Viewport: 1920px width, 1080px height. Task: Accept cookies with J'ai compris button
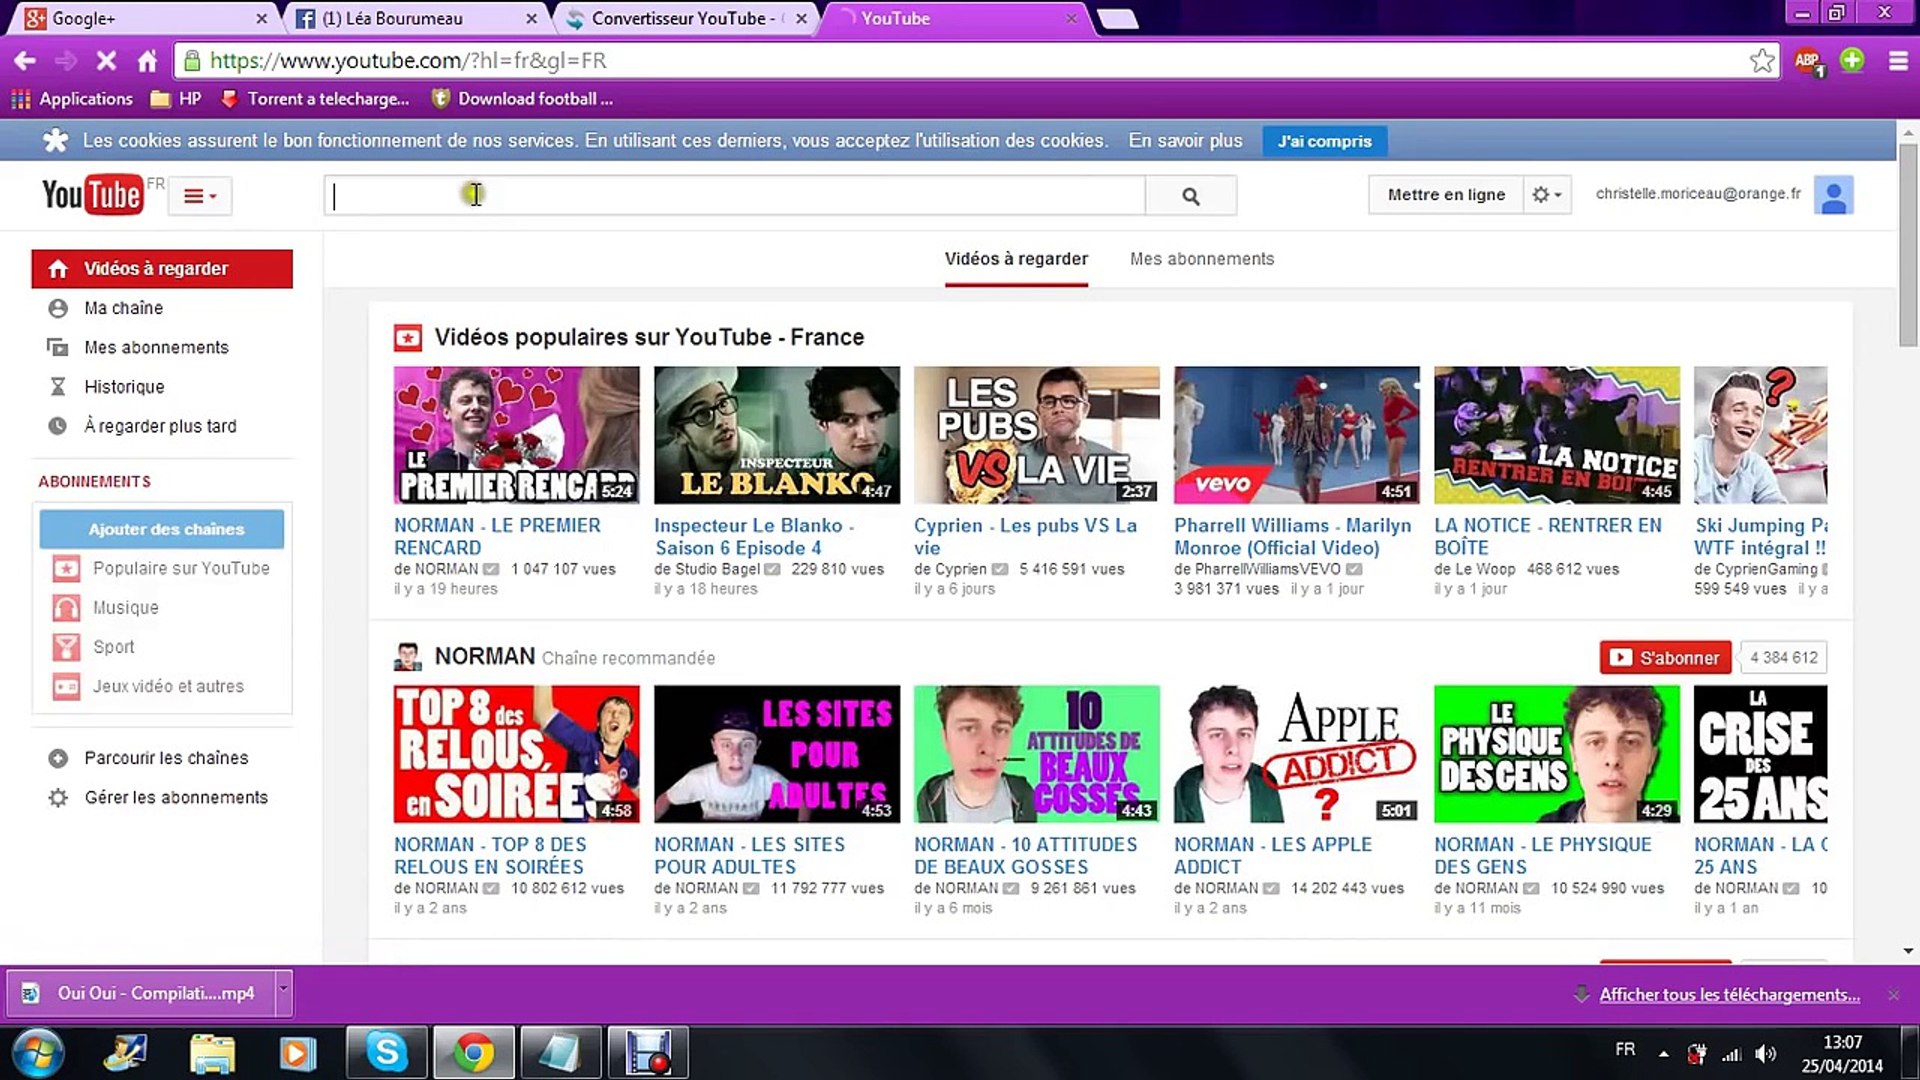coord(1324,141)
